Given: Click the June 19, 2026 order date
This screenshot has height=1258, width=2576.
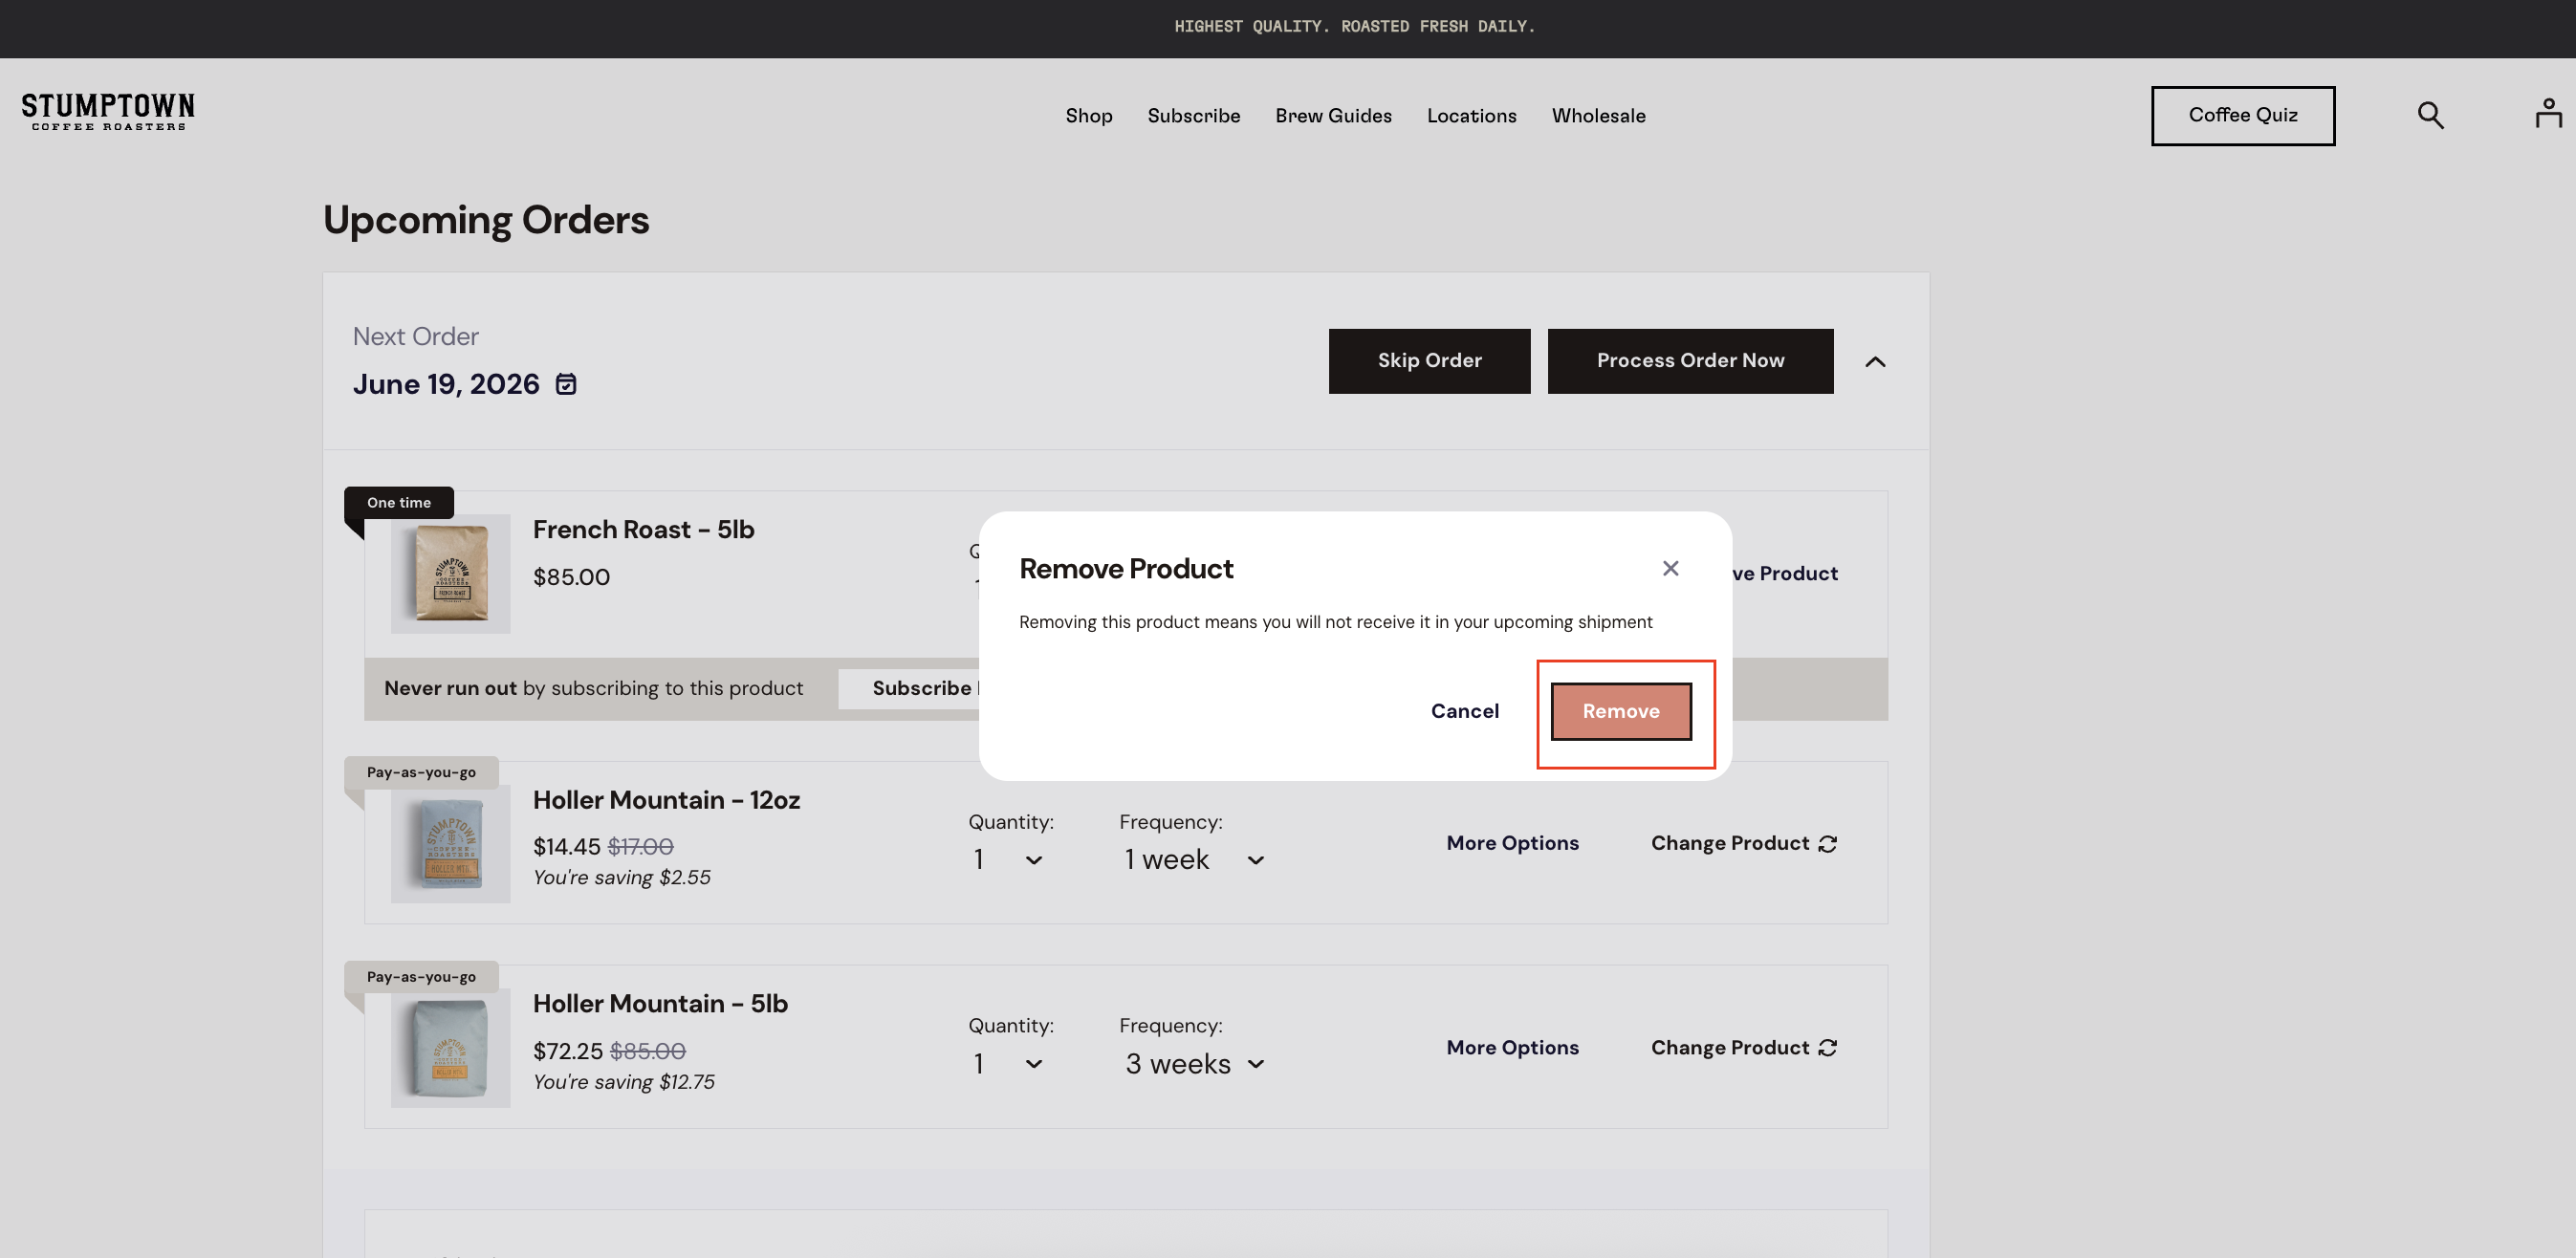Looking at the screenshot, I should [x=446, y=384].
